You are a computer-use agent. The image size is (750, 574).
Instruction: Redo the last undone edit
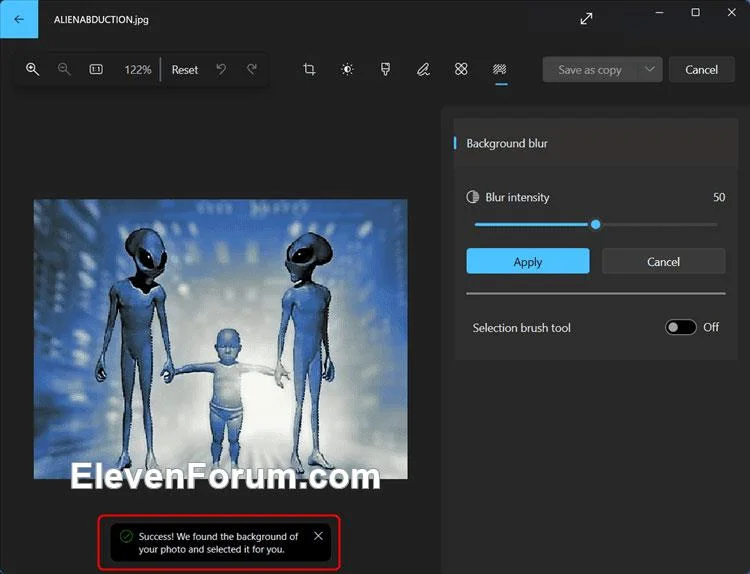[x=252, y=69]
